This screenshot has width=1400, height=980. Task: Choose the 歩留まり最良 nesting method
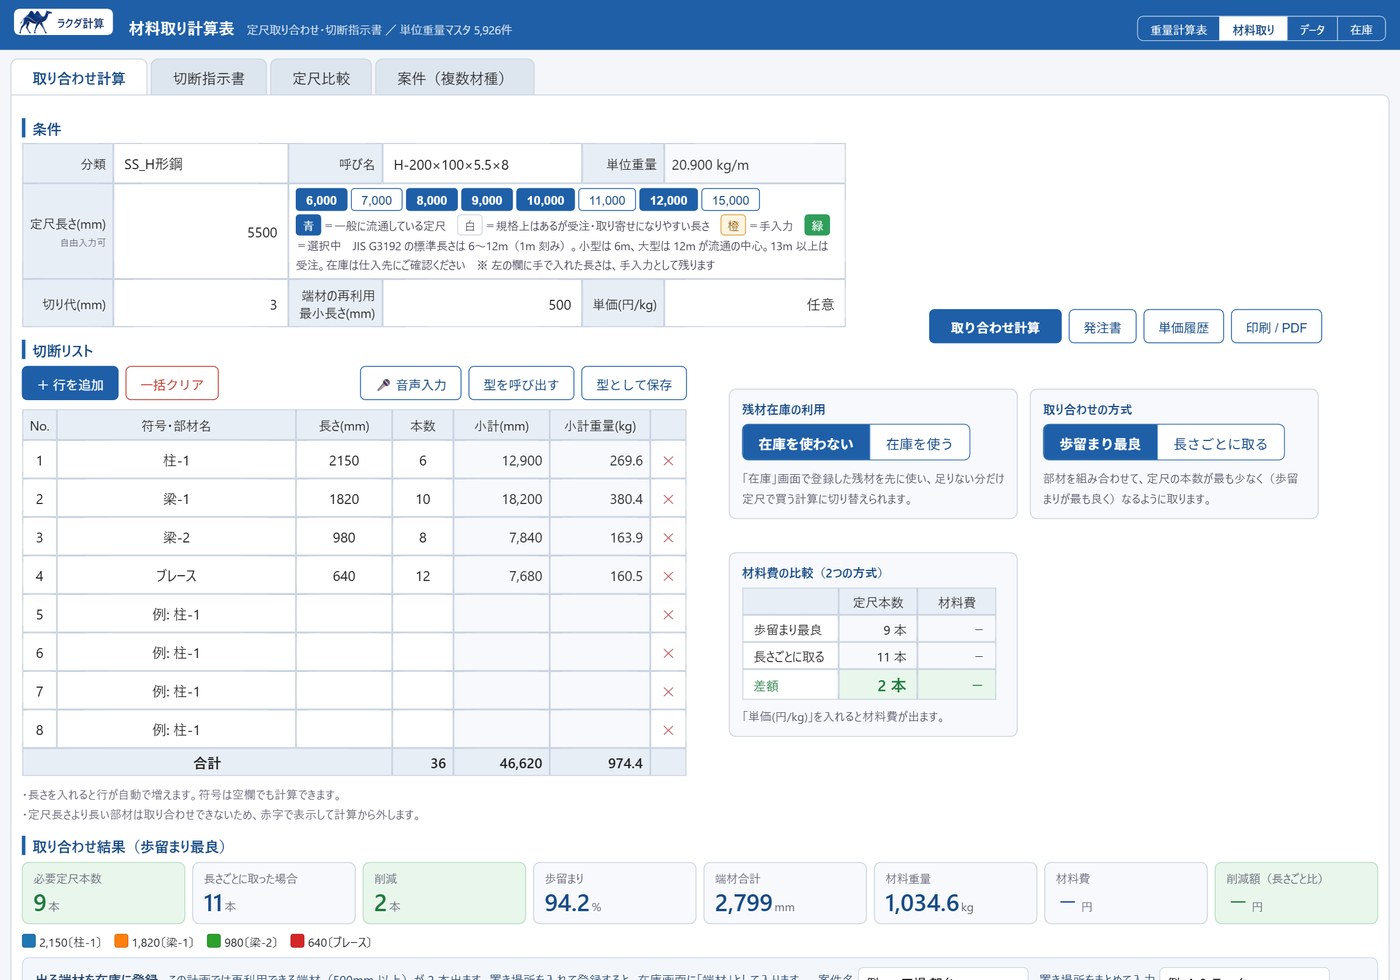[x=1100, y=443]
